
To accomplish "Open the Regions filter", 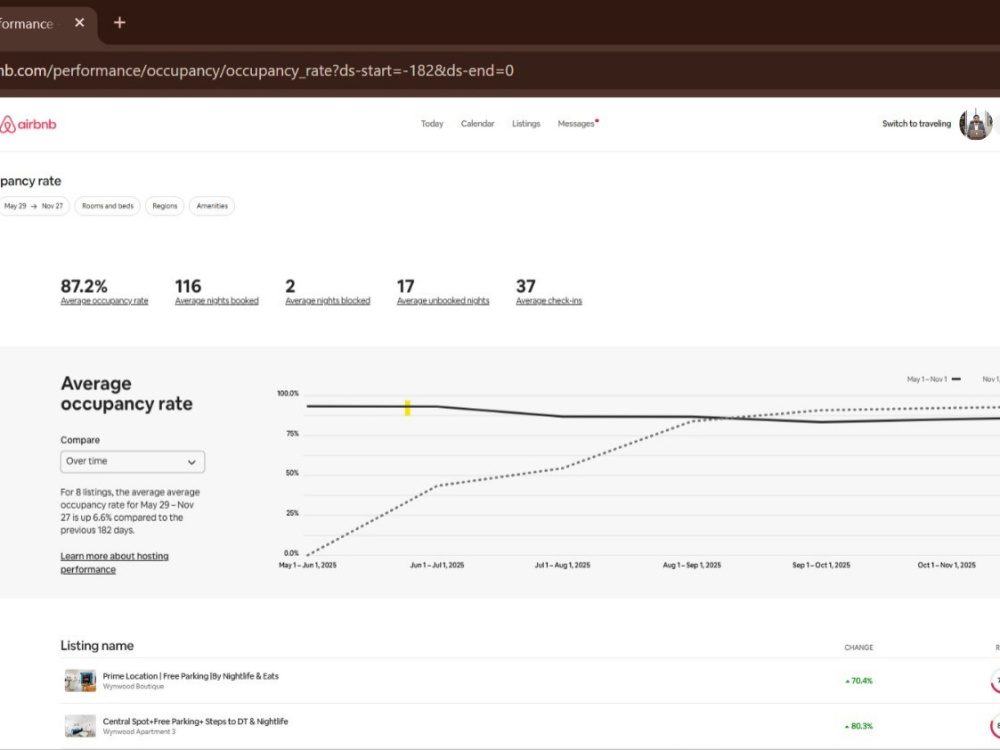I will point(165,206).
